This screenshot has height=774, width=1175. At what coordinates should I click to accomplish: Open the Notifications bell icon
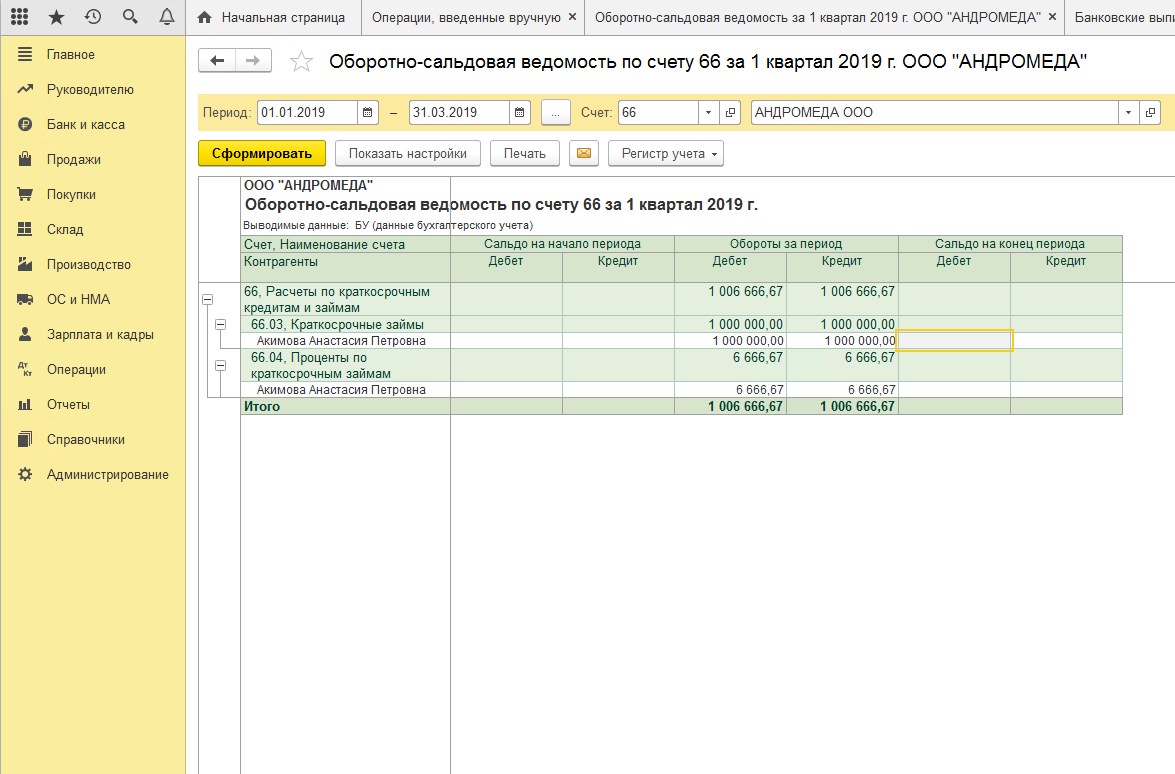166,16
